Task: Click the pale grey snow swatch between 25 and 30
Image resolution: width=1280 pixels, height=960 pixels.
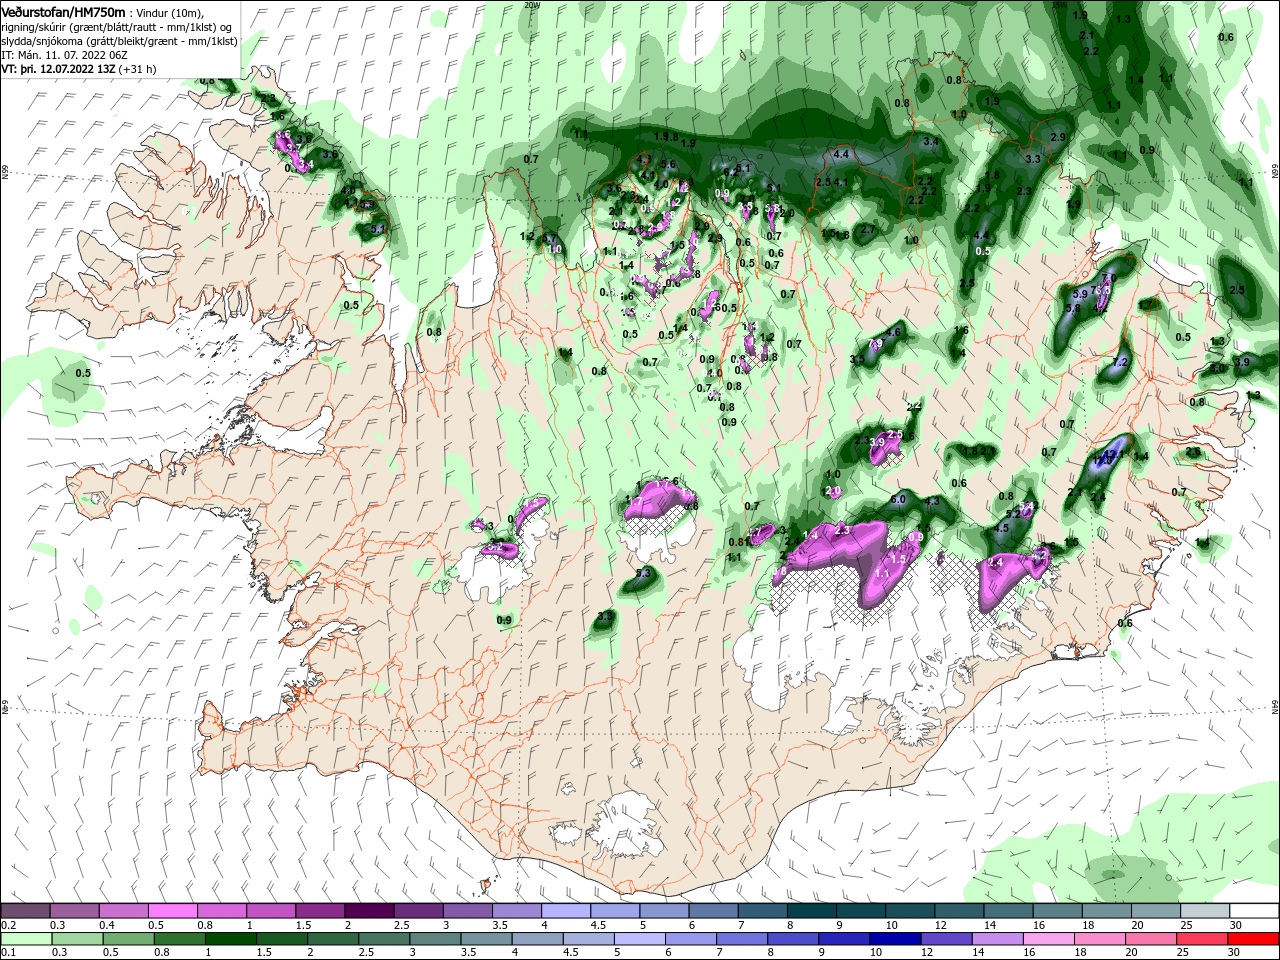Action: coord(1205,911)
